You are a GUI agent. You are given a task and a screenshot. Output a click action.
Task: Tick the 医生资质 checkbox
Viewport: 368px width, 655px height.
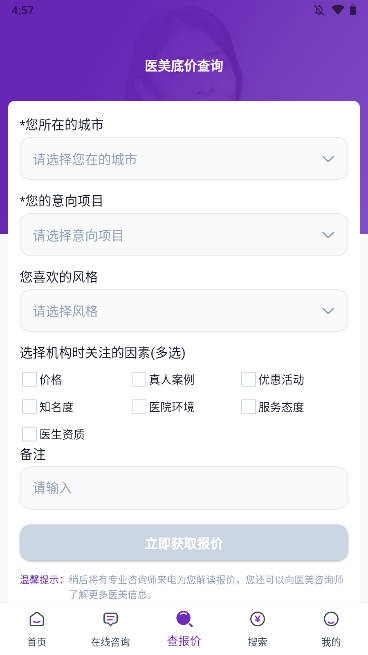coord(29,434)
